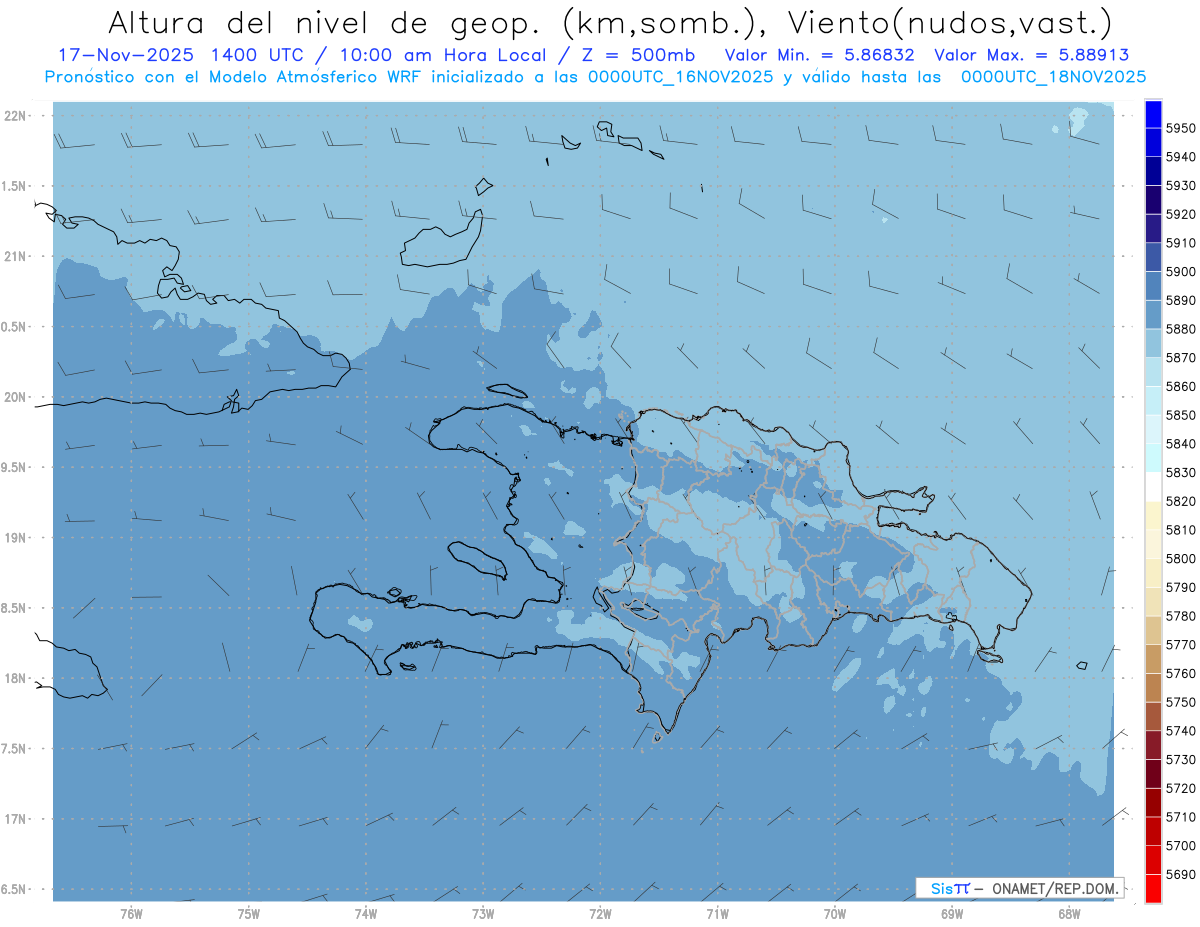Click the legend value '5820'
The height and width of the screenshot is (927, 1200).
1181,501
